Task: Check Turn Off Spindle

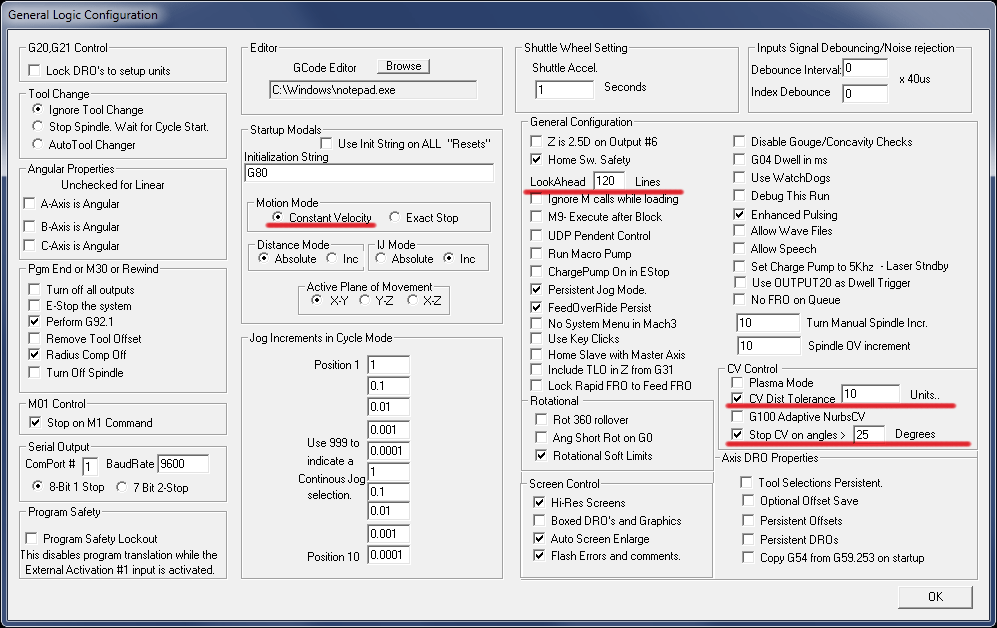Action: pos(34,372)
